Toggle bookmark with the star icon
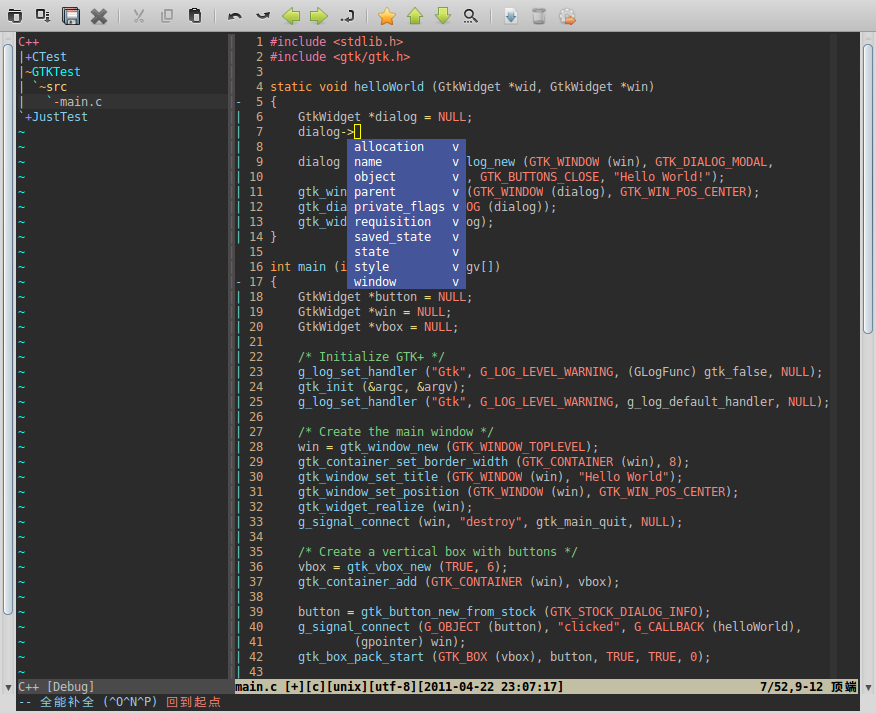 (x=387, y=16)
